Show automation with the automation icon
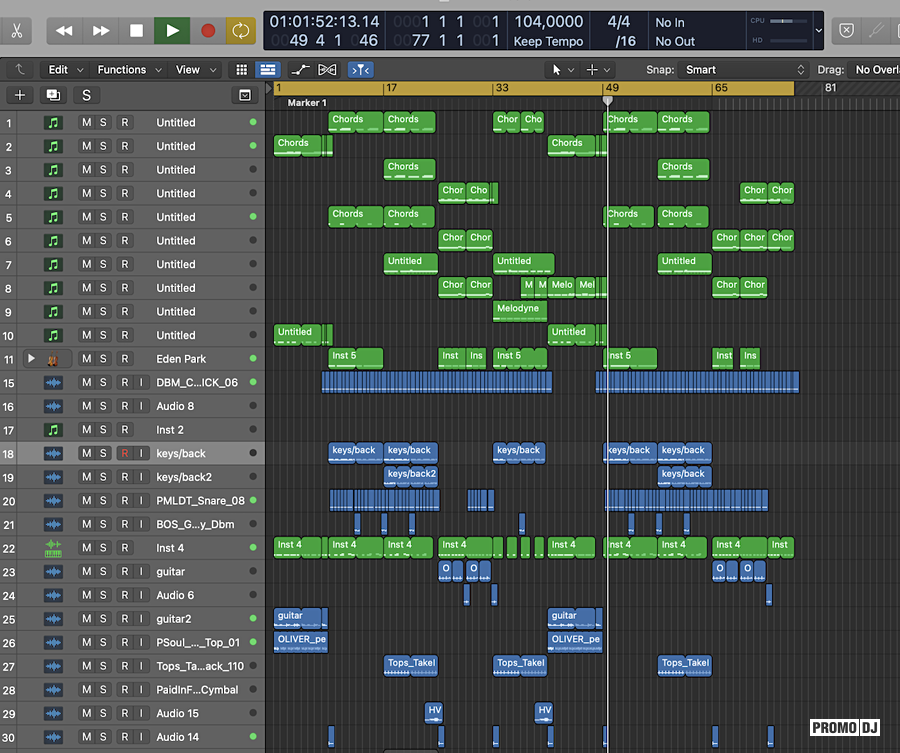This screenshot has width=900, height=753. coord(299,70)
